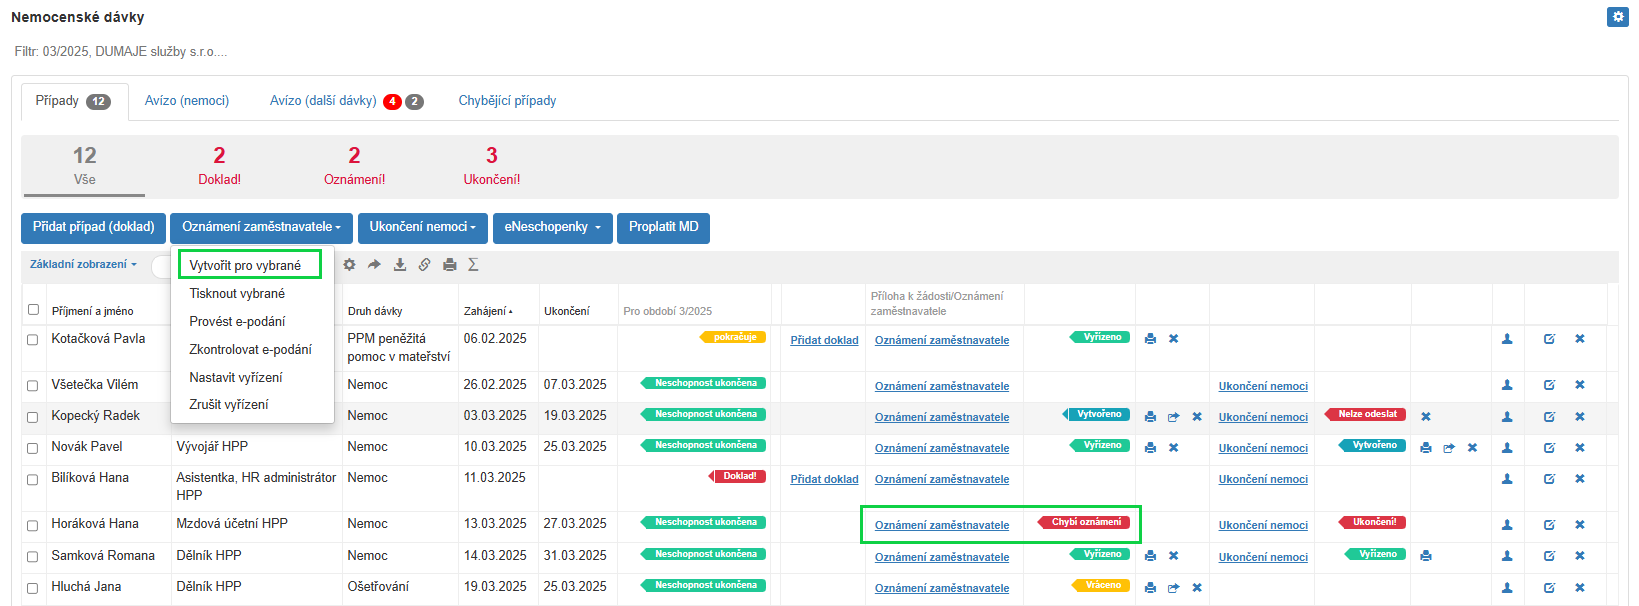
Task: Click the Proplatit MD button
Action: click(x=664, y=227)
